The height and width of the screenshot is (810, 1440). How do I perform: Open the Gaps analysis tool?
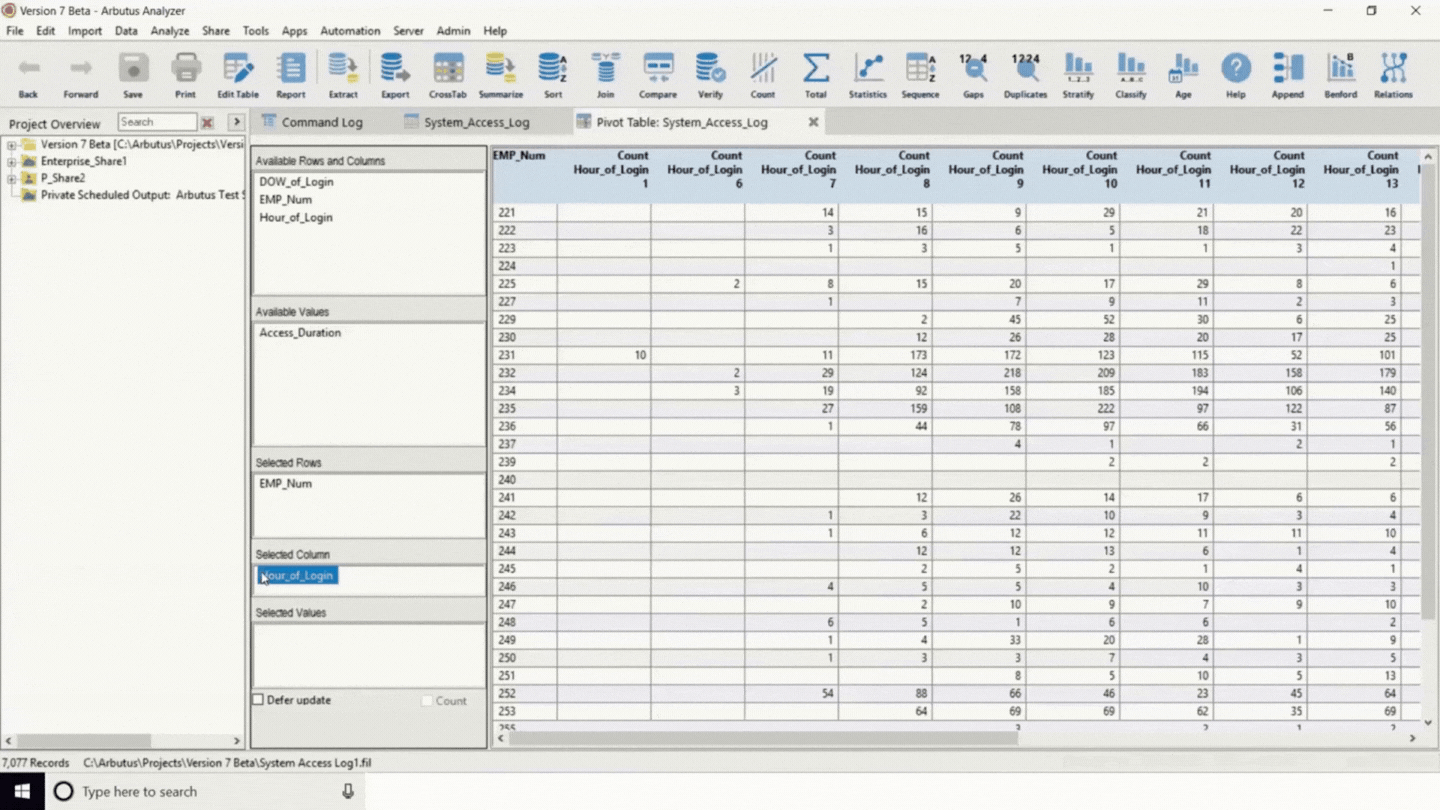(x=972, y=72)
